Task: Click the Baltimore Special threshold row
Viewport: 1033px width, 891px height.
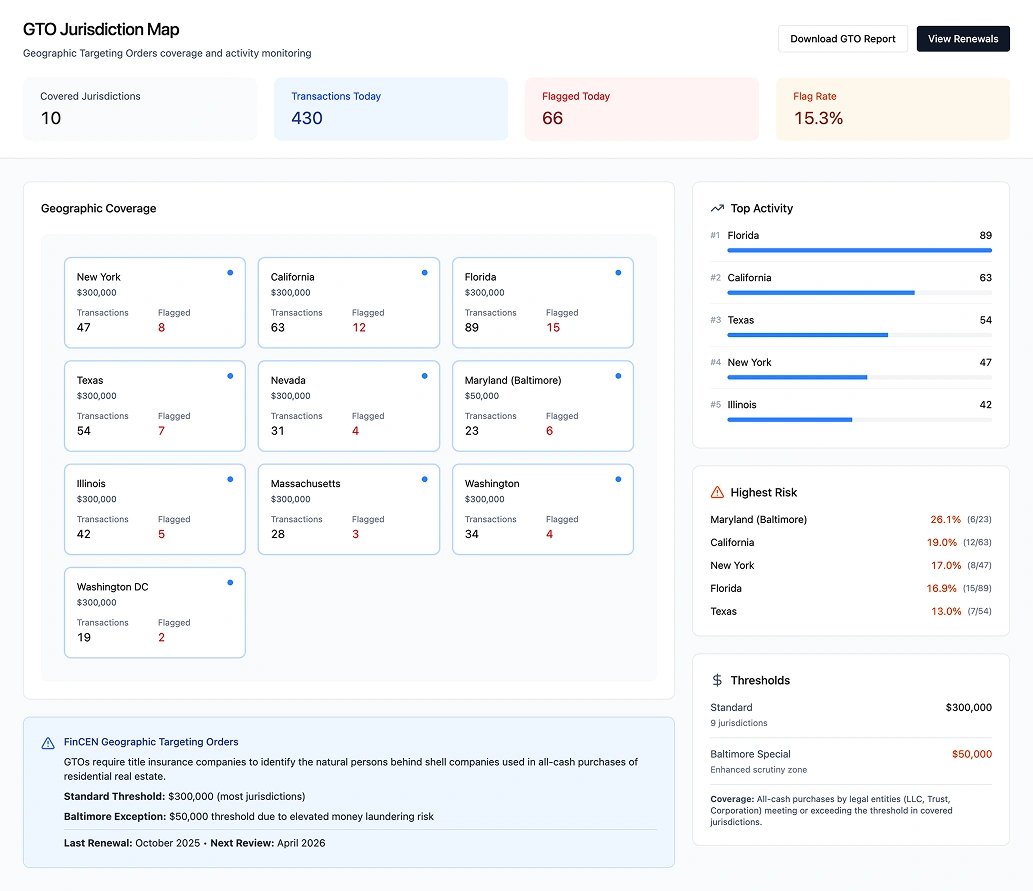Action: (850, 761)
